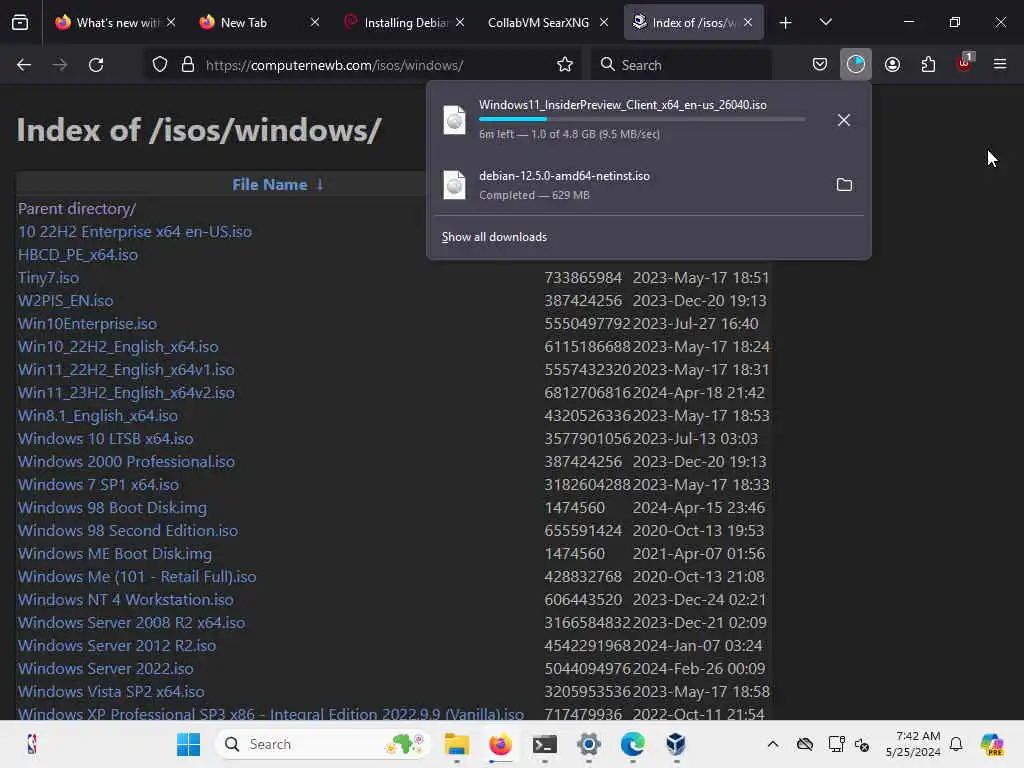
Task: Download Windows Server 2022.iso
Action: (106, 669)
